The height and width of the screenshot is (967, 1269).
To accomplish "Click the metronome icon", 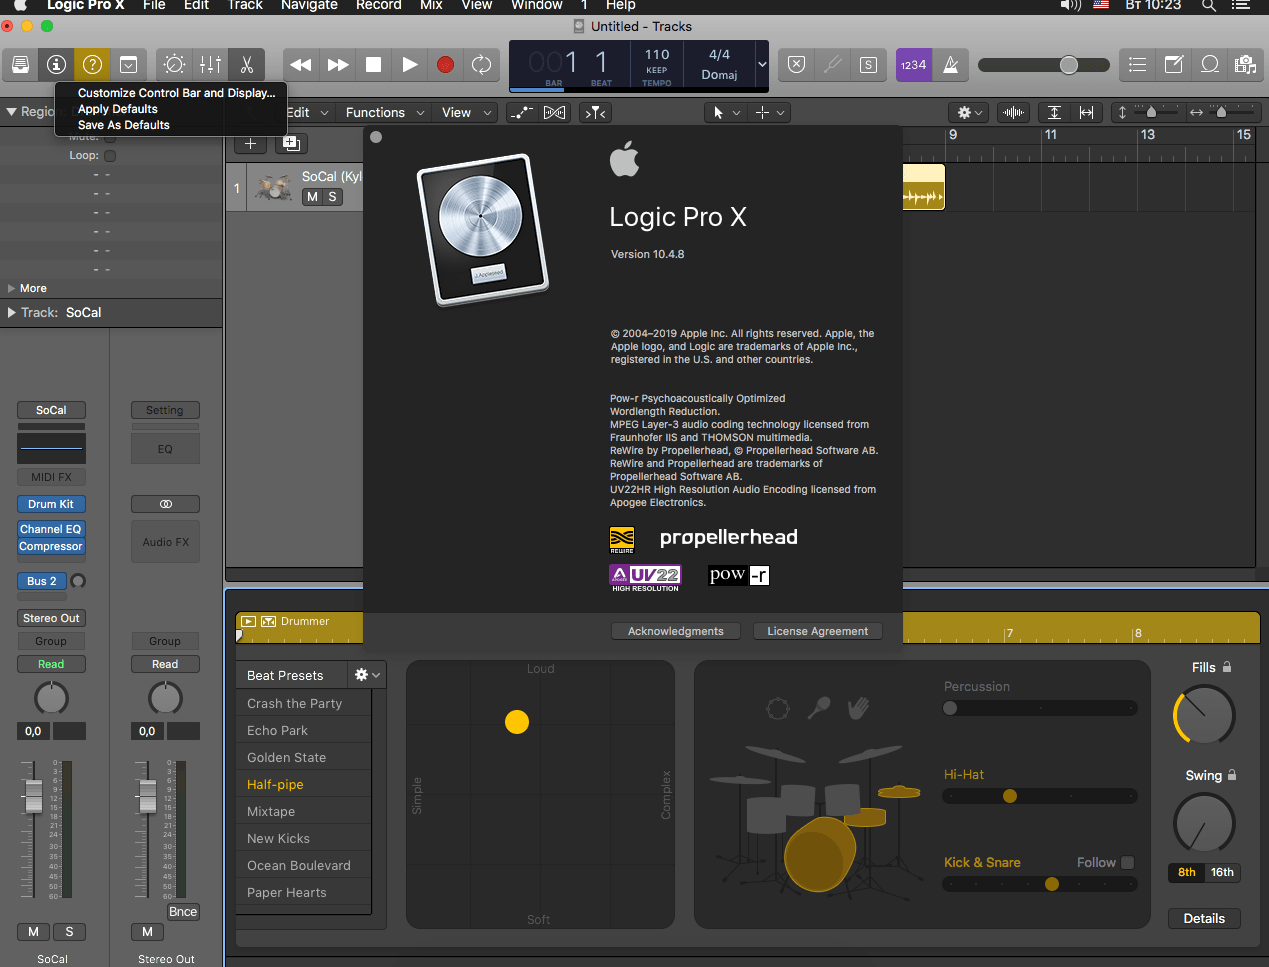I will (x=951, y=64).
